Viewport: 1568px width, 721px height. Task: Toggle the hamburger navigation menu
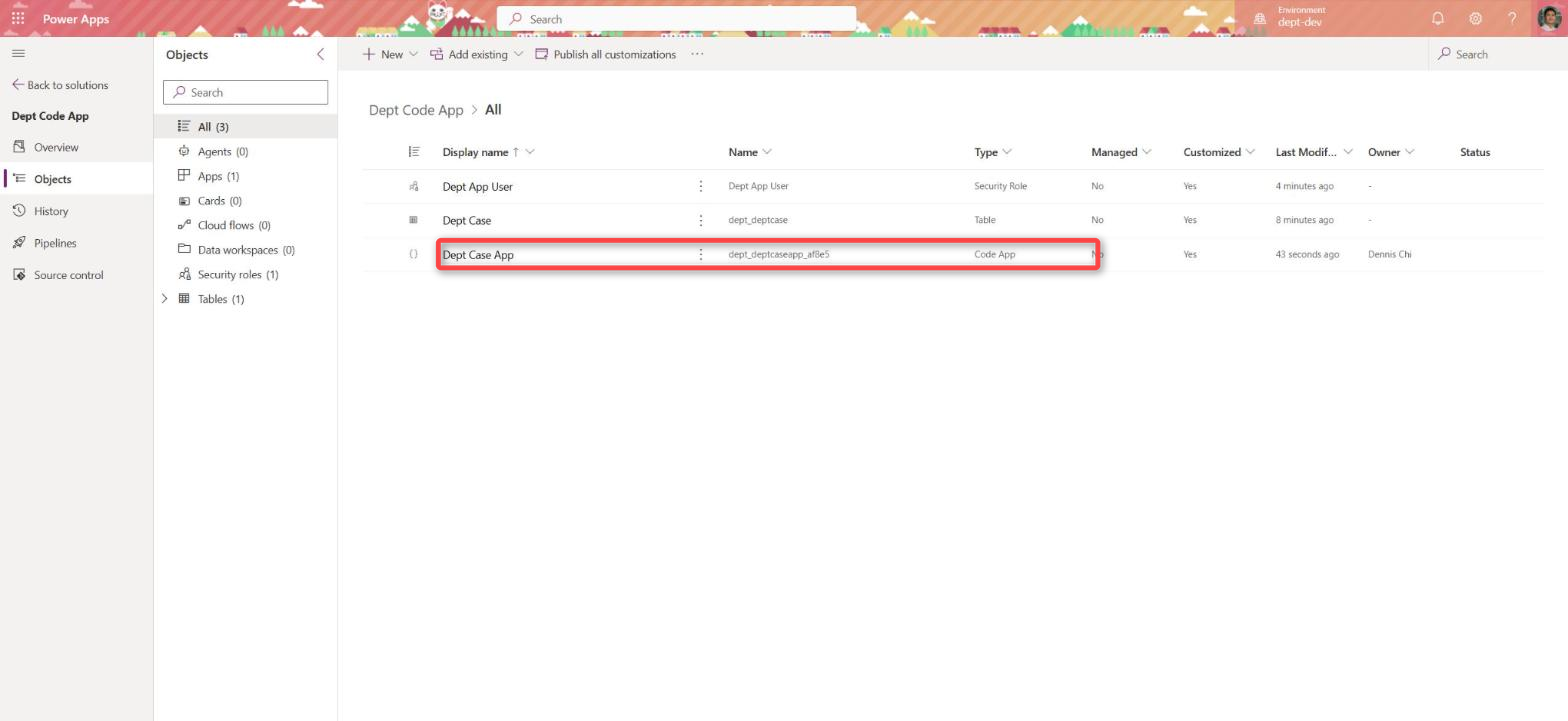(x=18, y=54)
